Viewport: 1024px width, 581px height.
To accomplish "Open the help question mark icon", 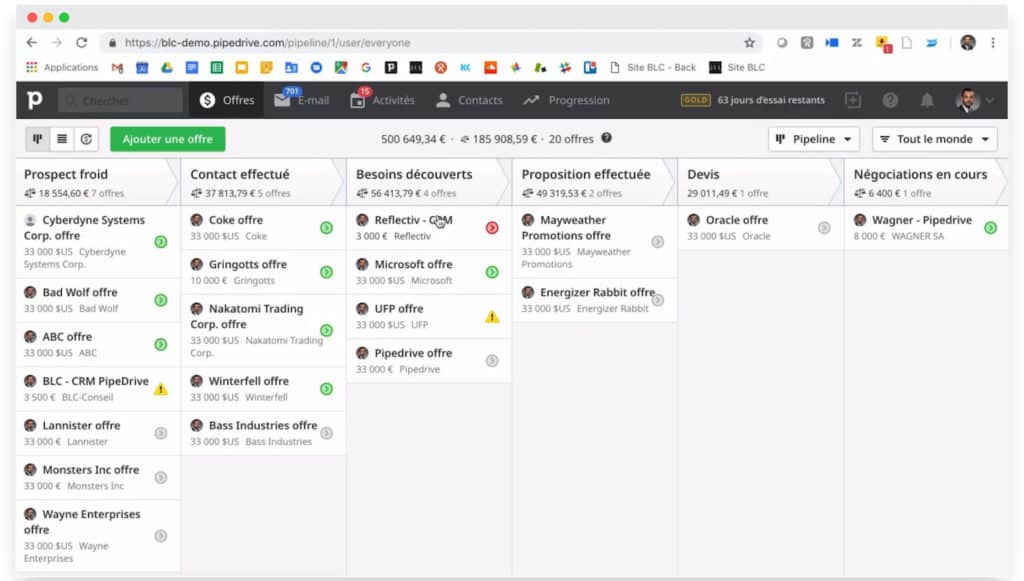I will (889, 100).
